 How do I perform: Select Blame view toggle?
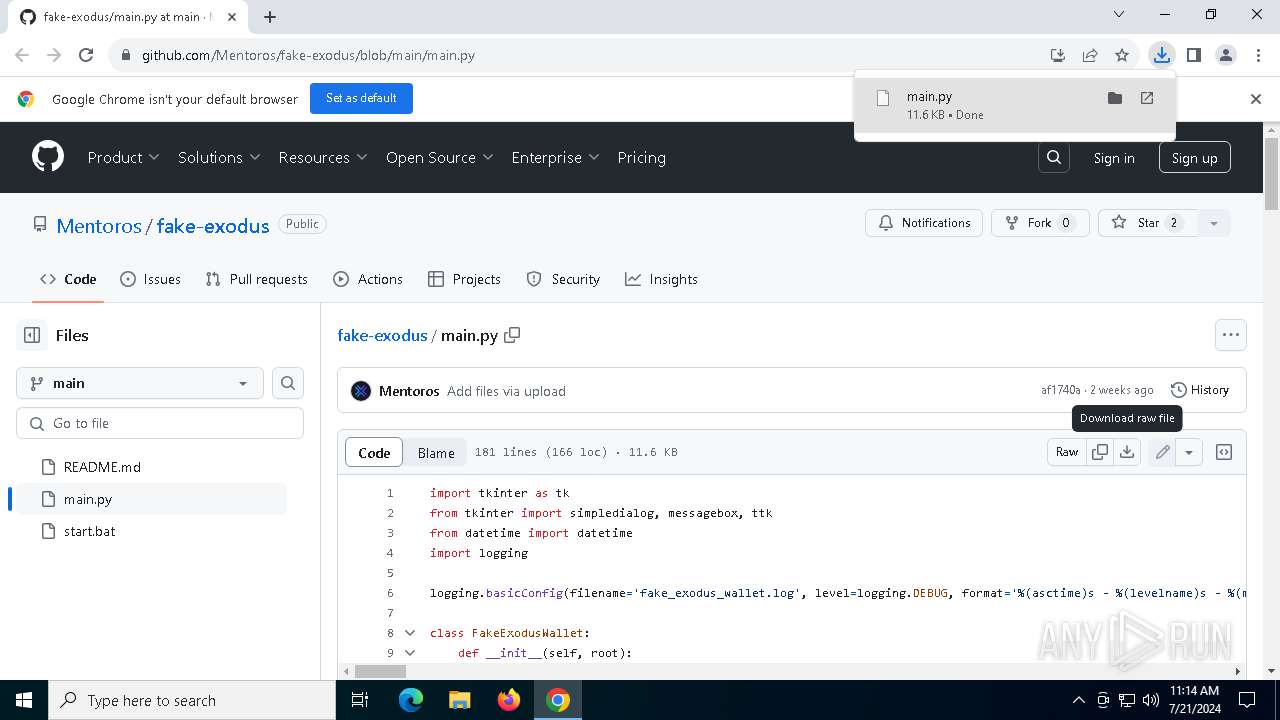436,453
